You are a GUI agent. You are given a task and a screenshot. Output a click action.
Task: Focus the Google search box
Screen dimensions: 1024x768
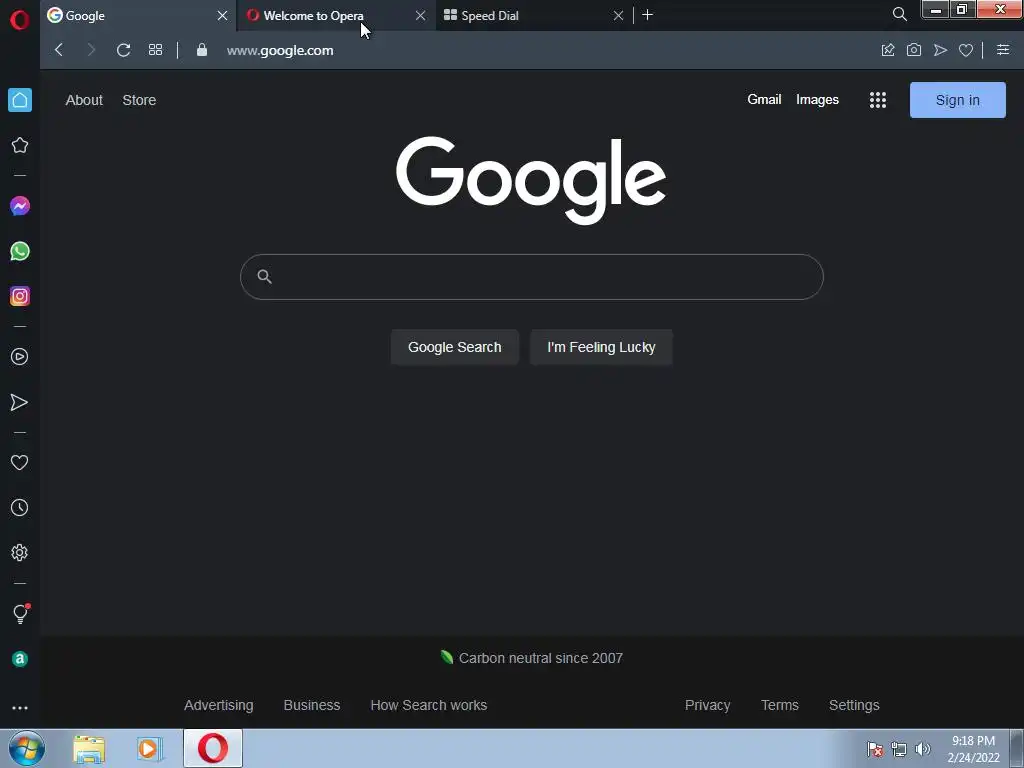[x=532, y=277]
